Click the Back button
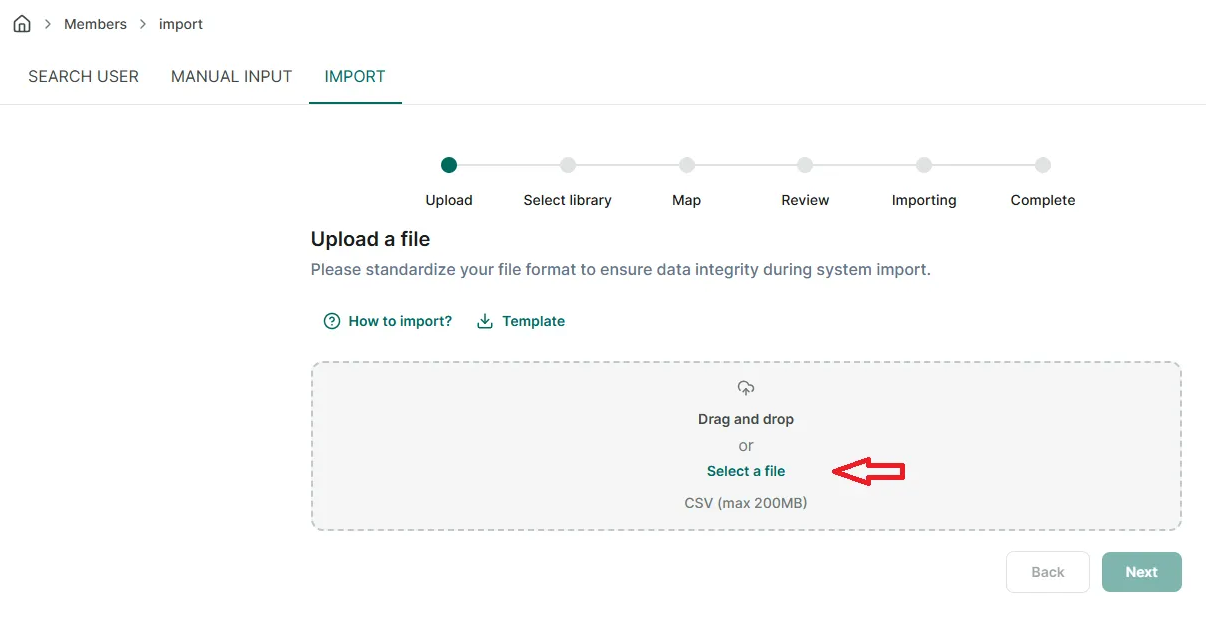This screenshot has width=1206, height=626. coord(1048,572)
